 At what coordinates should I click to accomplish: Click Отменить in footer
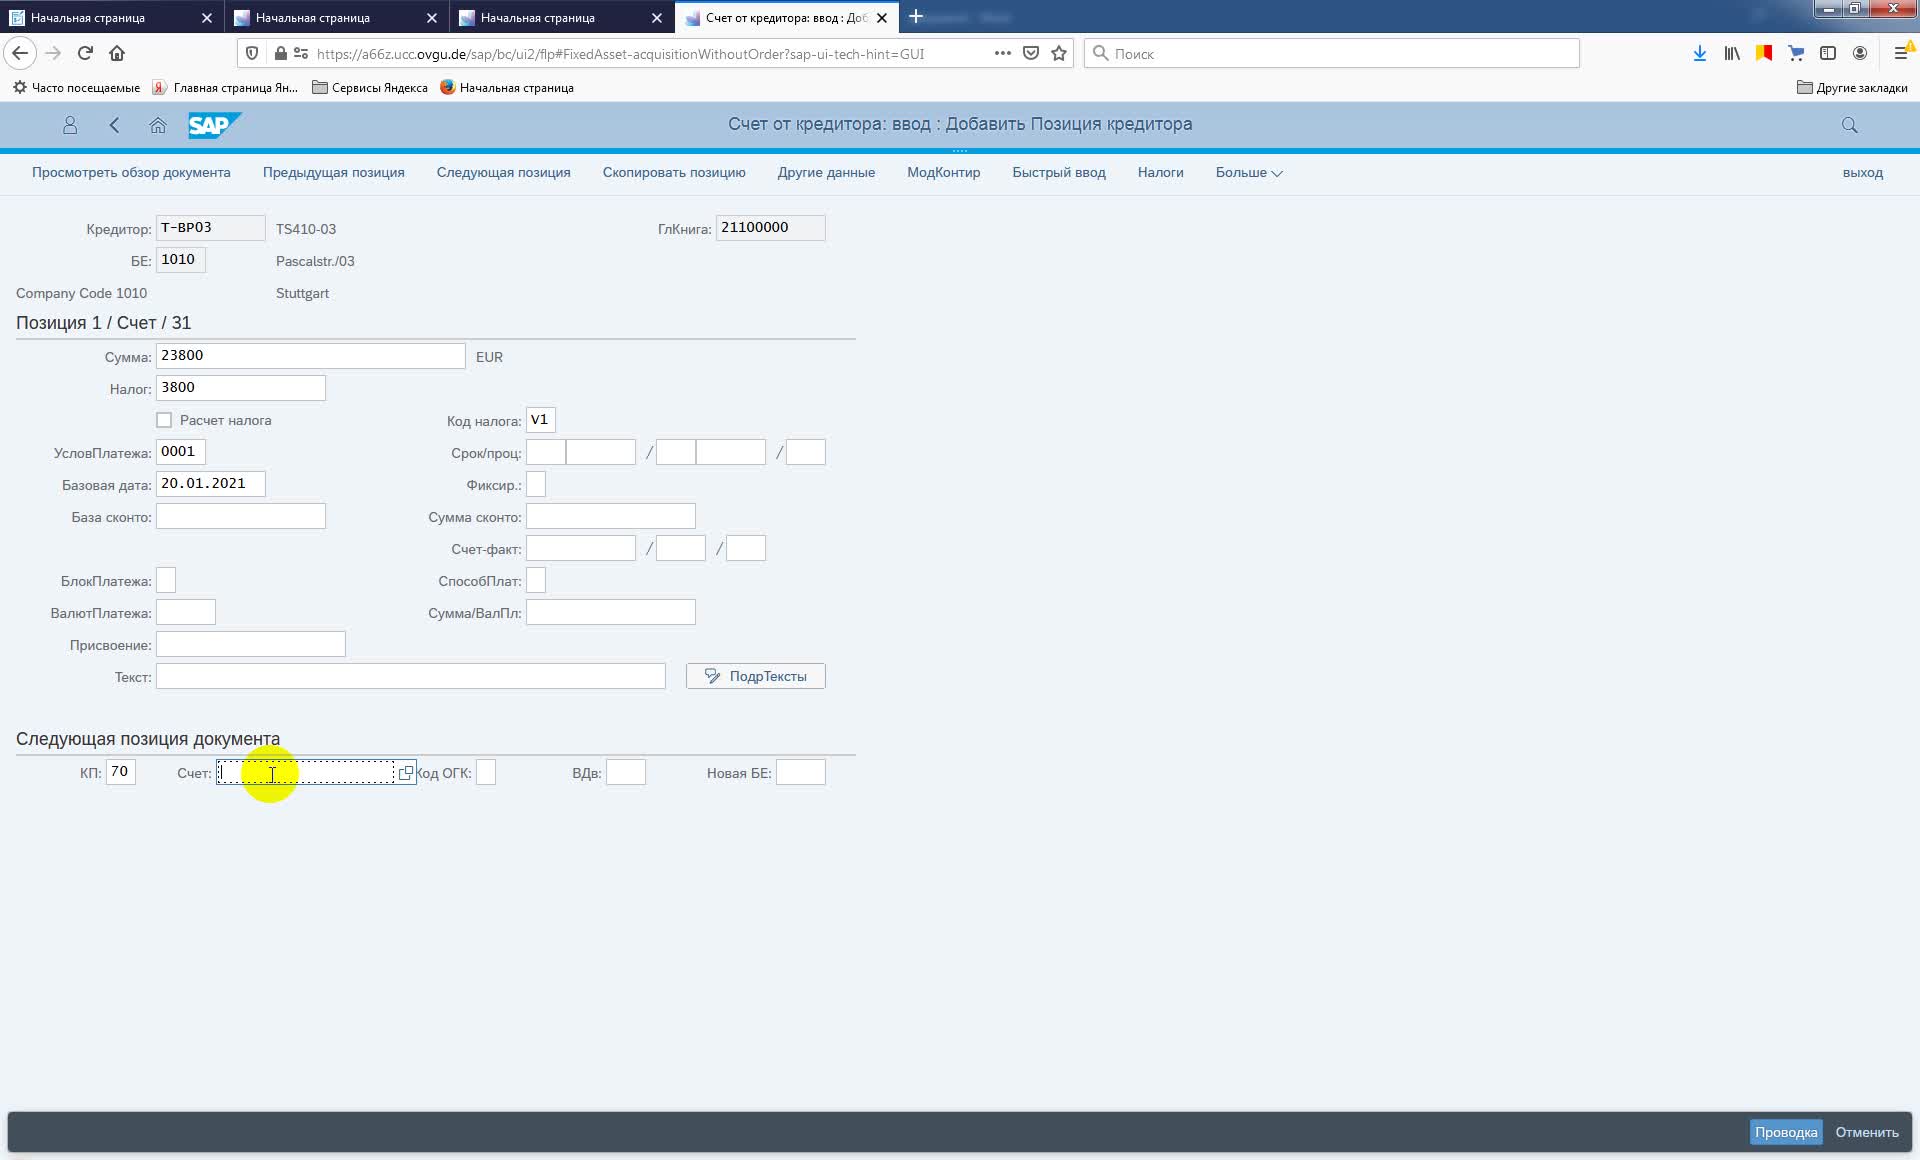point(1867,1132)
